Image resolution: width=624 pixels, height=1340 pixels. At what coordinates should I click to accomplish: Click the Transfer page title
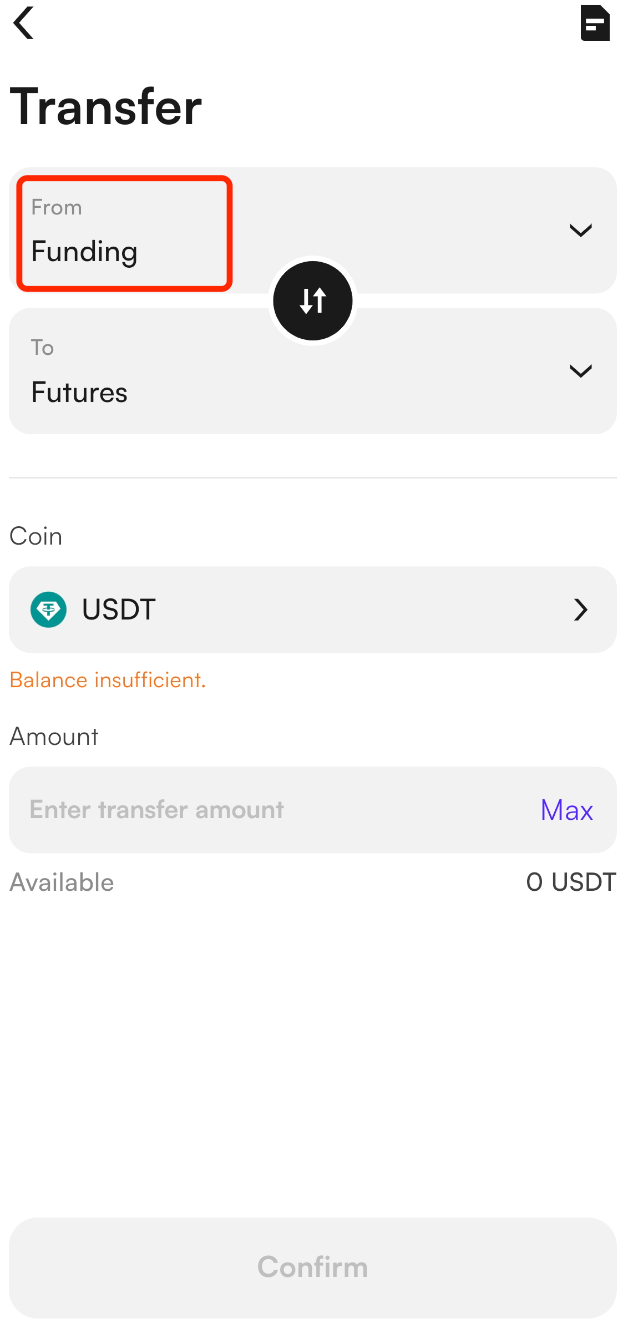105,106
